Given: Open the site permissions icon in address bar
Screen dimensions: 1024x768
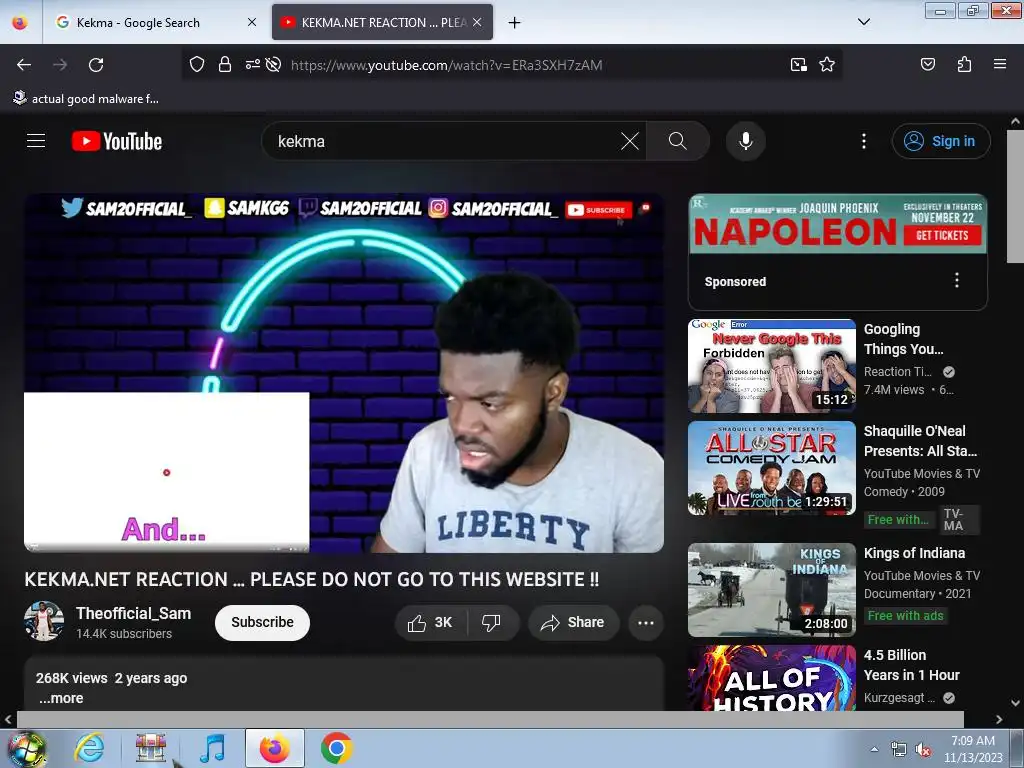Looking at the screenshot, I should pos(253,65).
